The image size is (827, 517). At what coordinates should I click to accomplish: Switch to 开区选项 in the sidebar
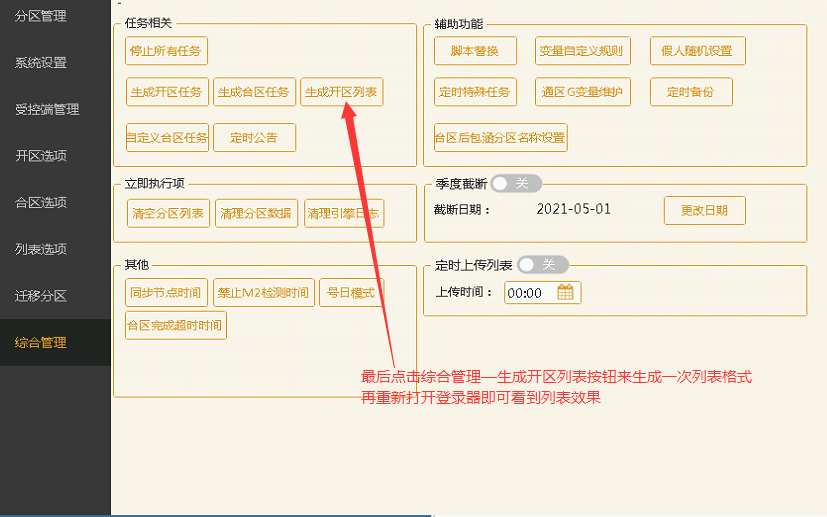[41, 156]
